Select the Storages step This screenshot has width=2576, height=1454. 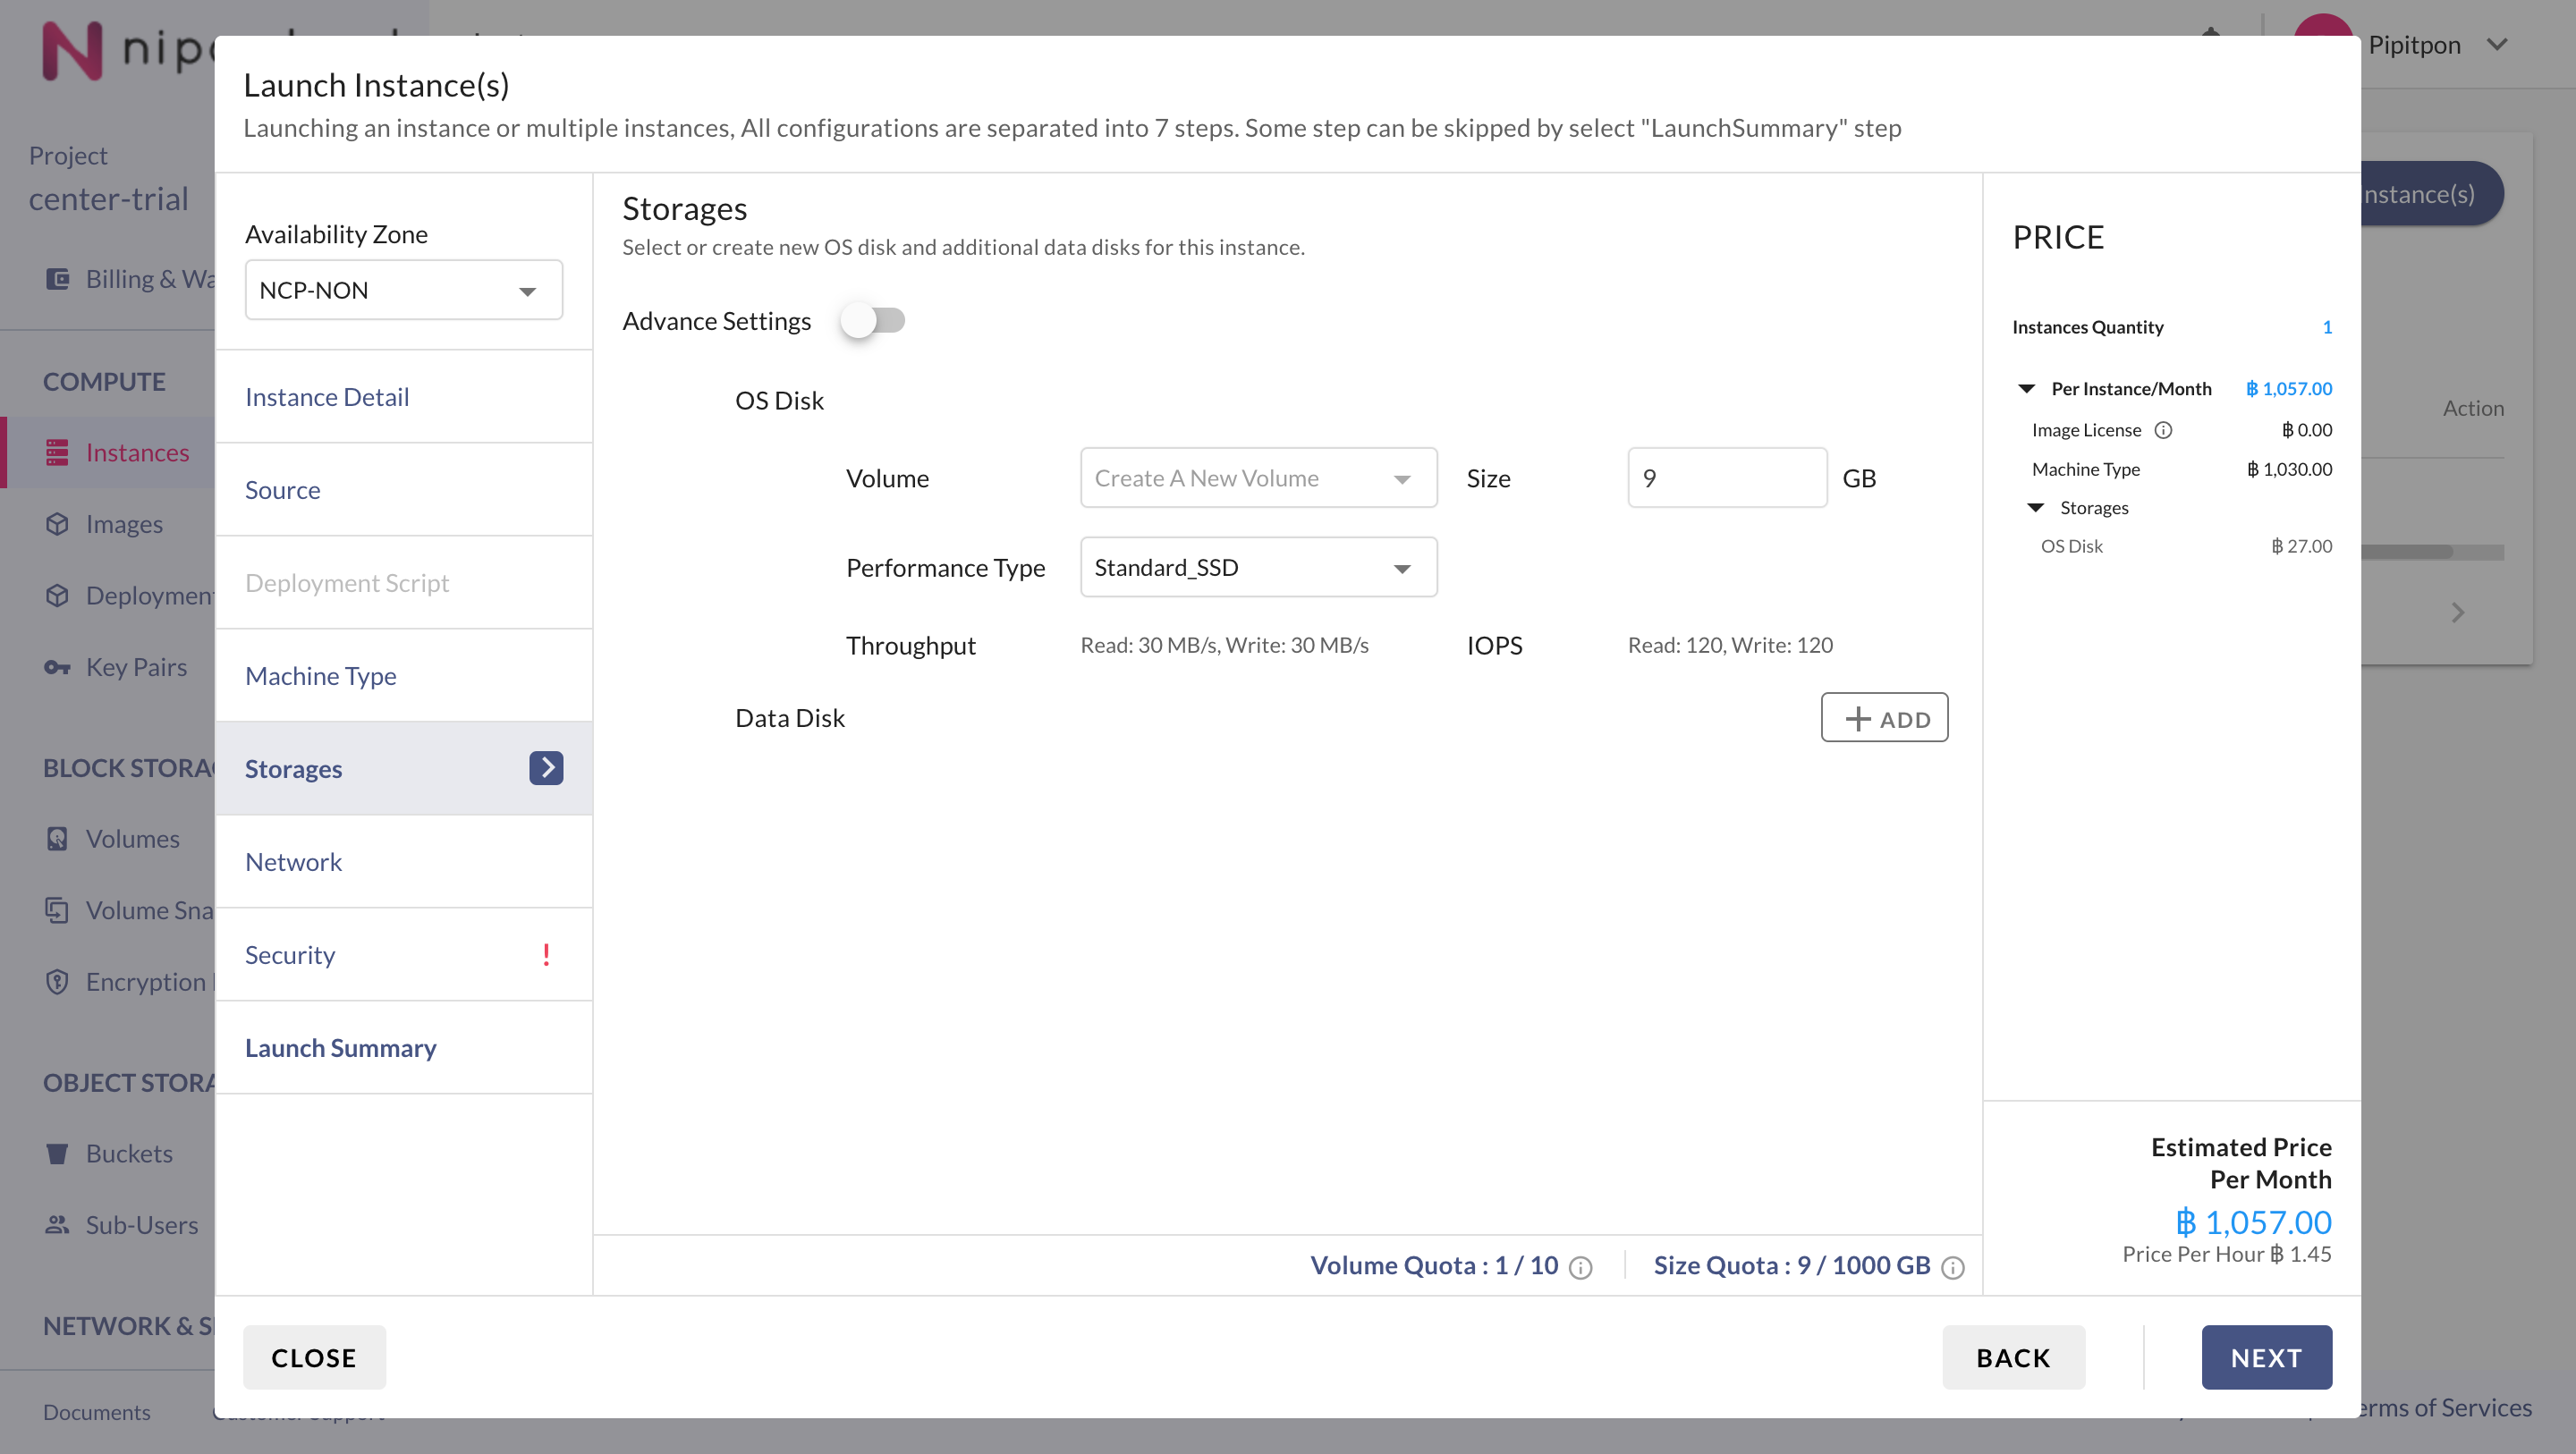click(403, 769)
